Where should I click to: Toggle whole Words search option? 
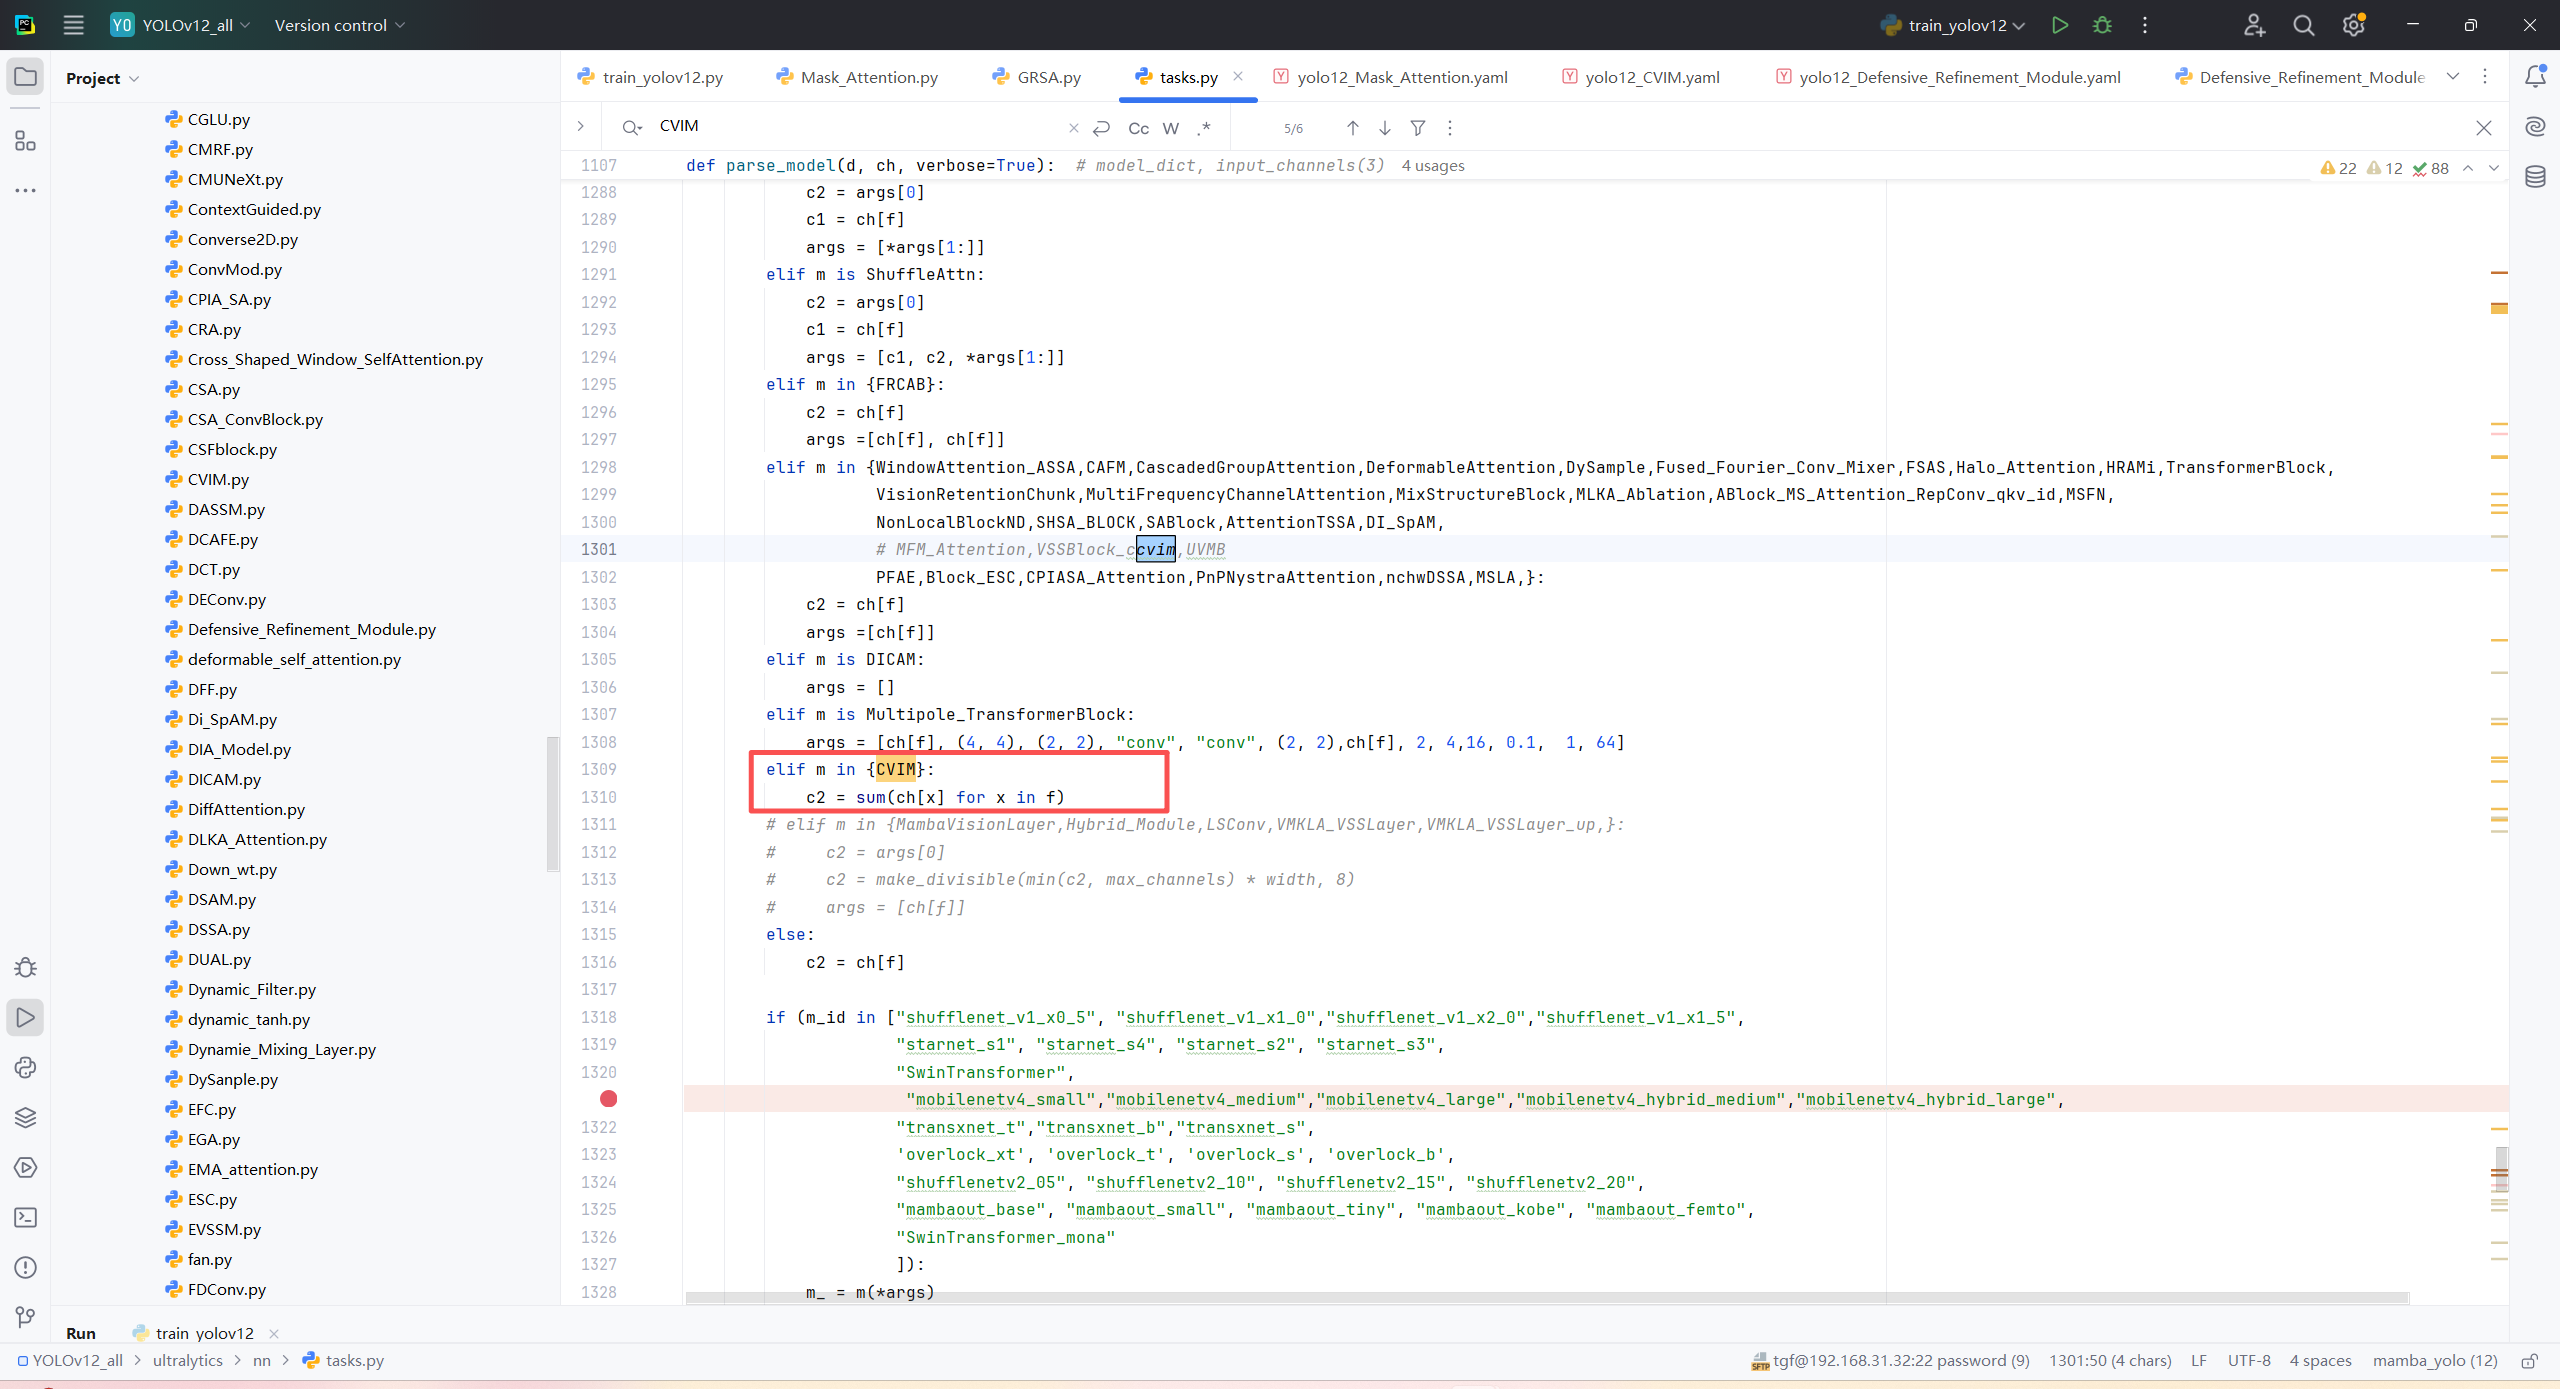click(1171, 128)
